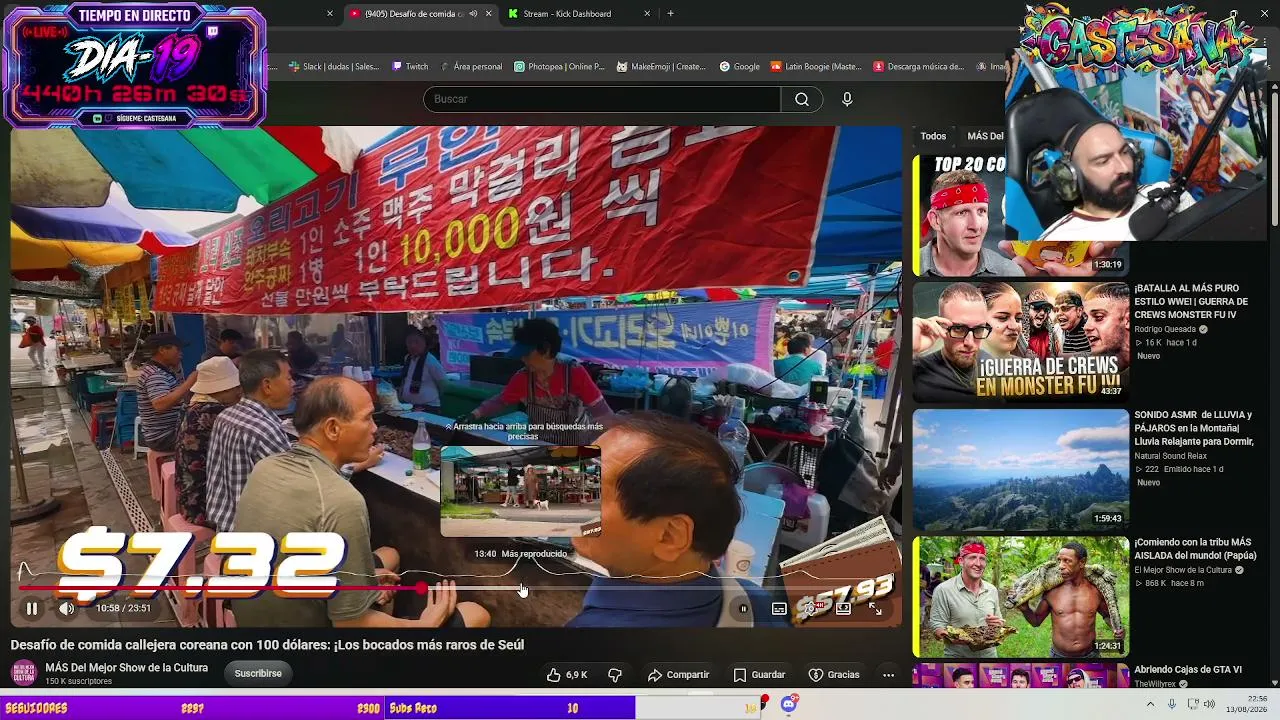Image resolution: width=1280 pixels, height=720 pixels.
Task: Open the Papúa tribe video thumbnail
Action: click(x=1020, y=596)
